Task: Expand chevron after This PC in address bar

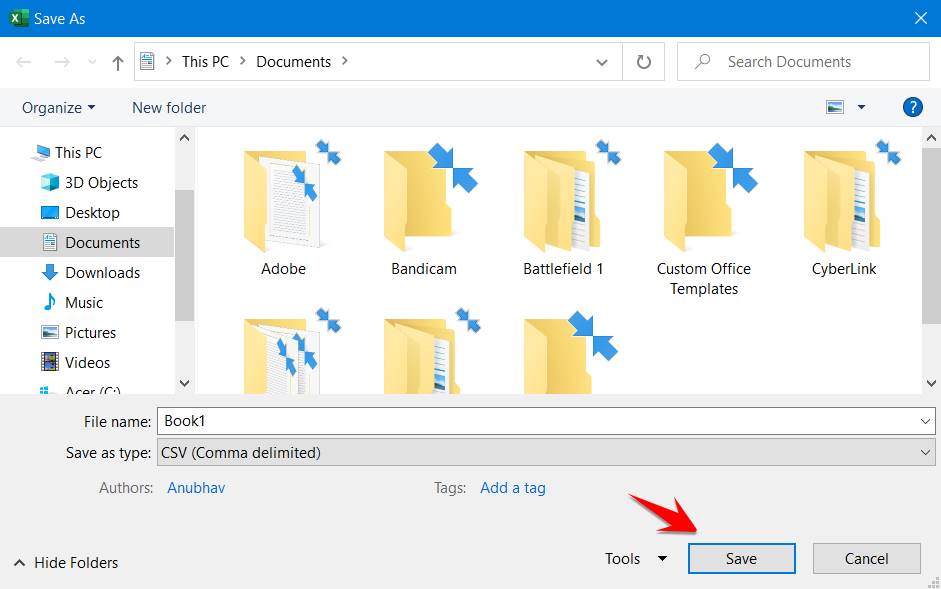Action: point(243,61)
